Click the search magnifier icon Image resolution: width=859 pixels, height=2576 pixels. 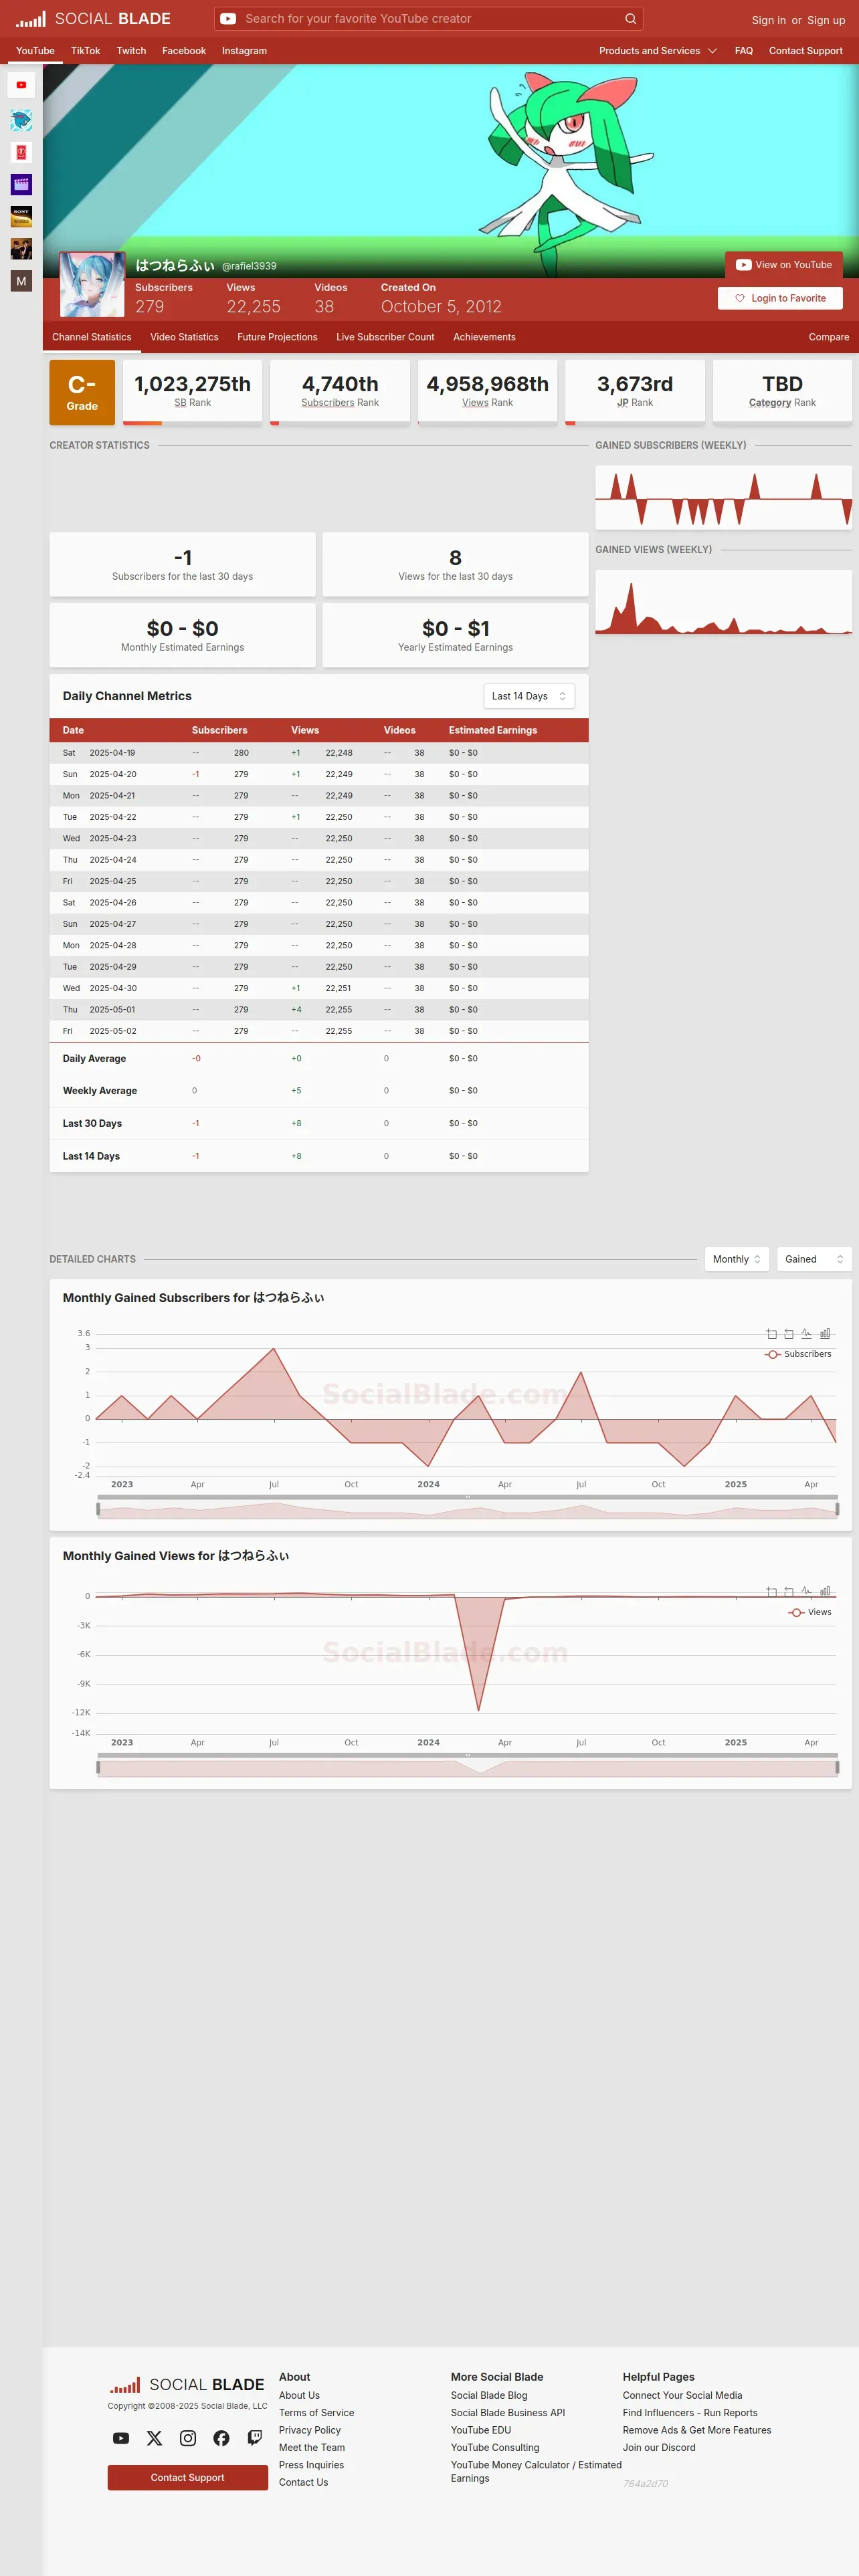pos(630,19)
